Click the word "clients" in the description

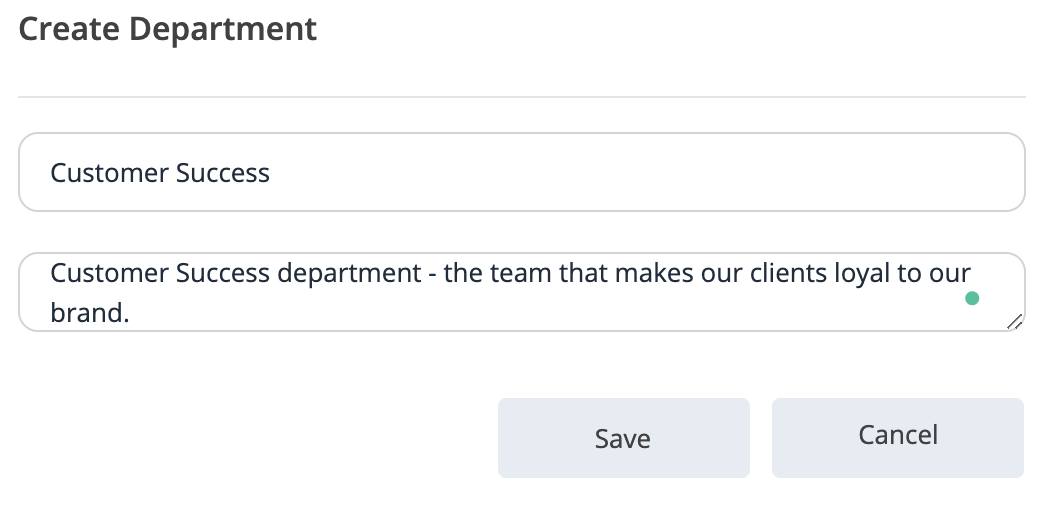787,273
